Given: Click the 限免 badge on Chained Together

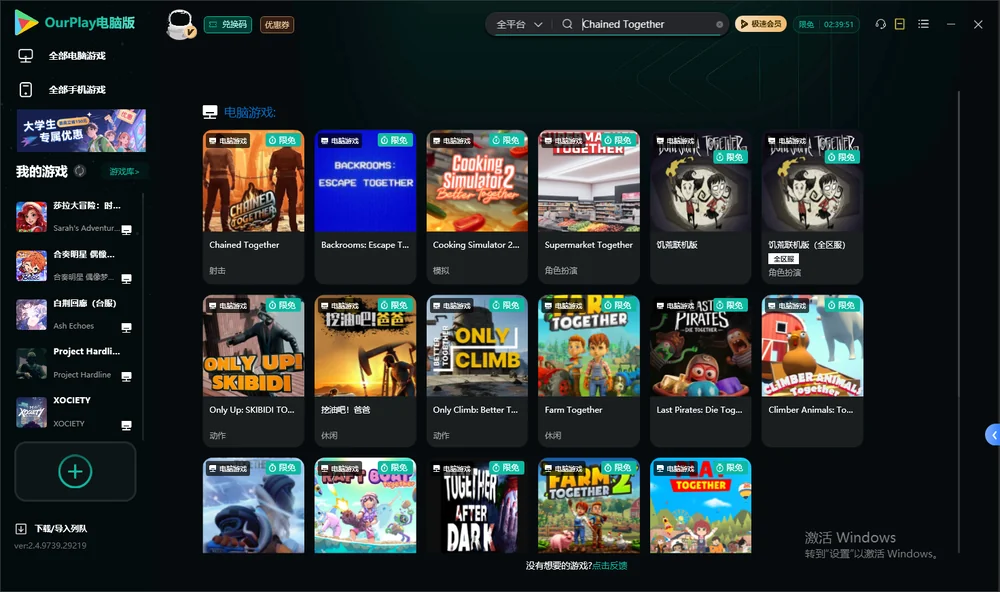Looking at the screenshot, I should [282, 140].
